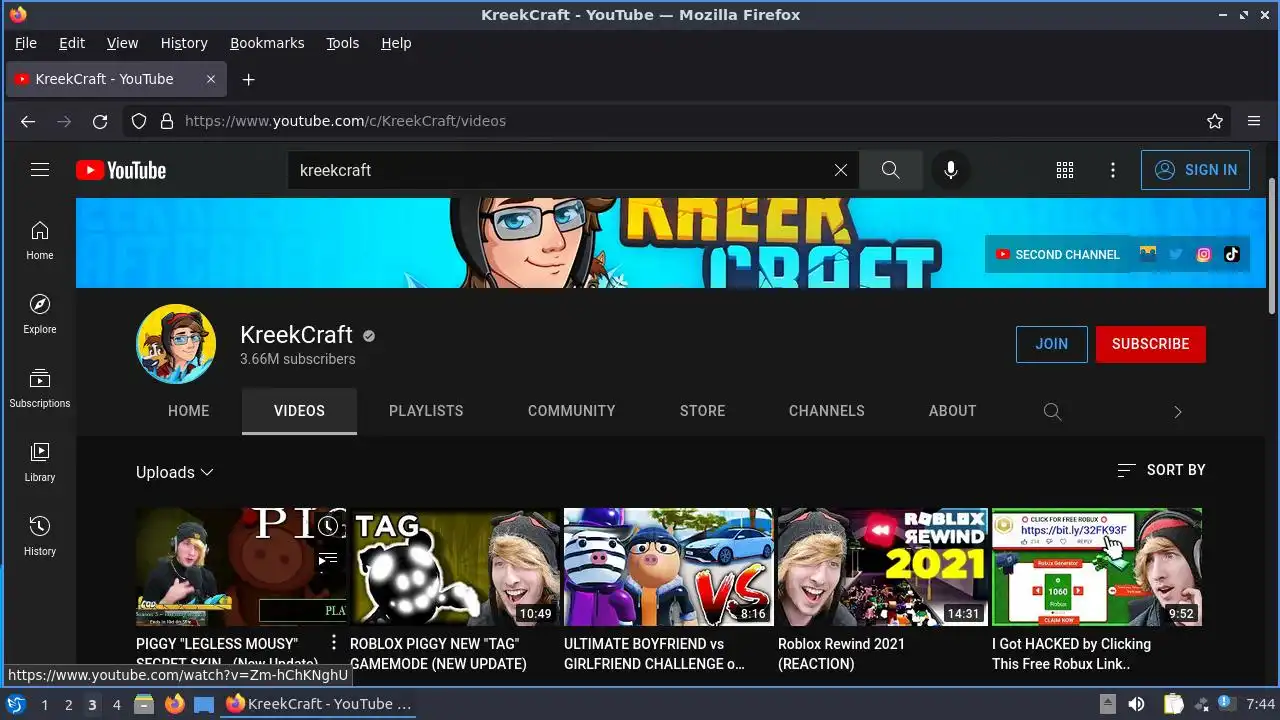Open Library in the sidebar
Image resolution: width=1280 pixels, height=720 pixels.
[x=40, y=463]
